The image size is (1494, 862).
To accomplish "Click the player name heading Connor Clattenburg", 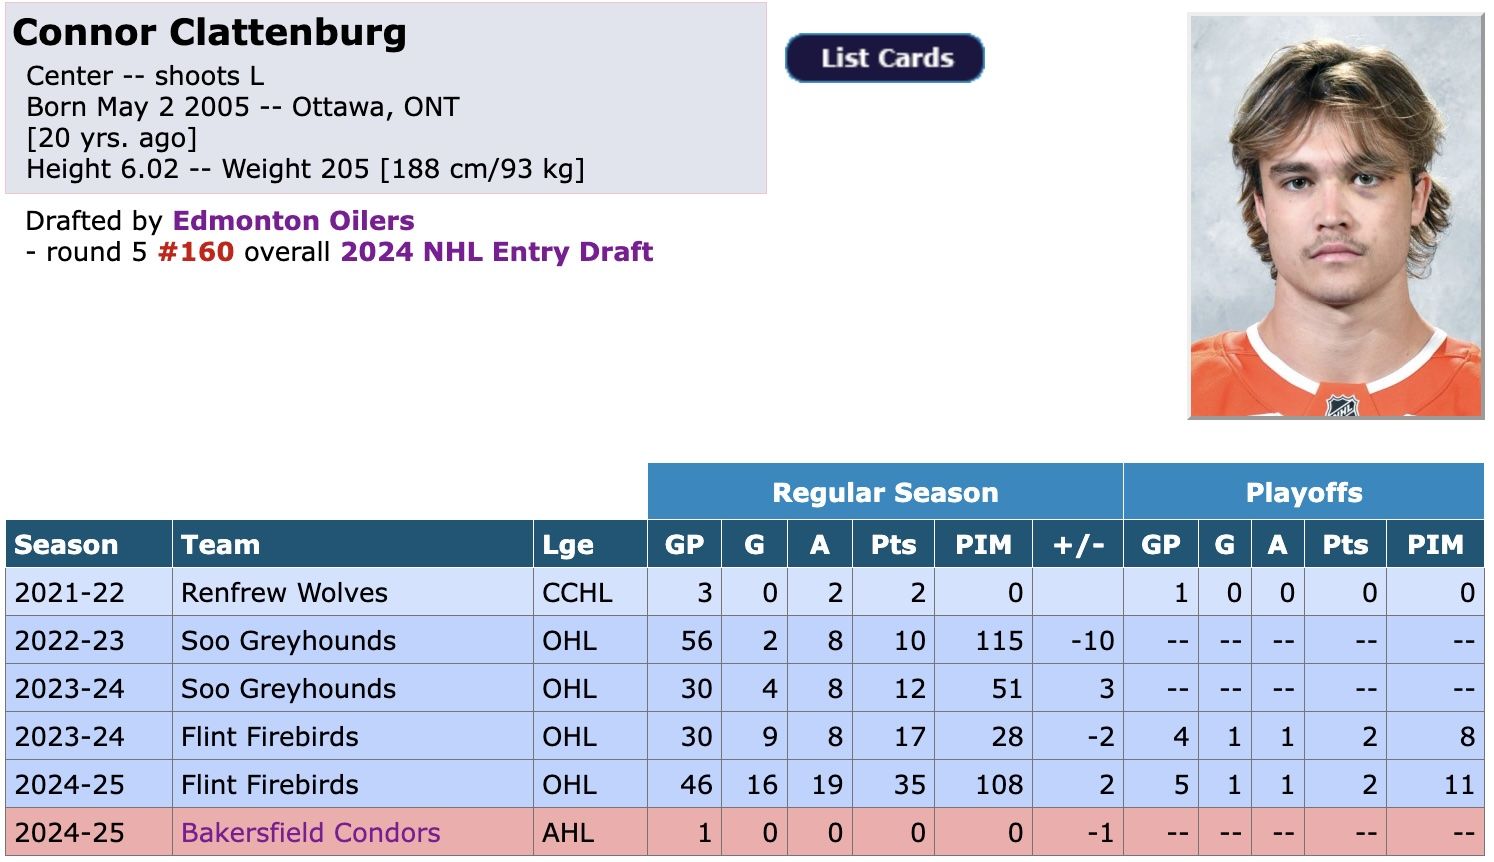I will [209, 32].
